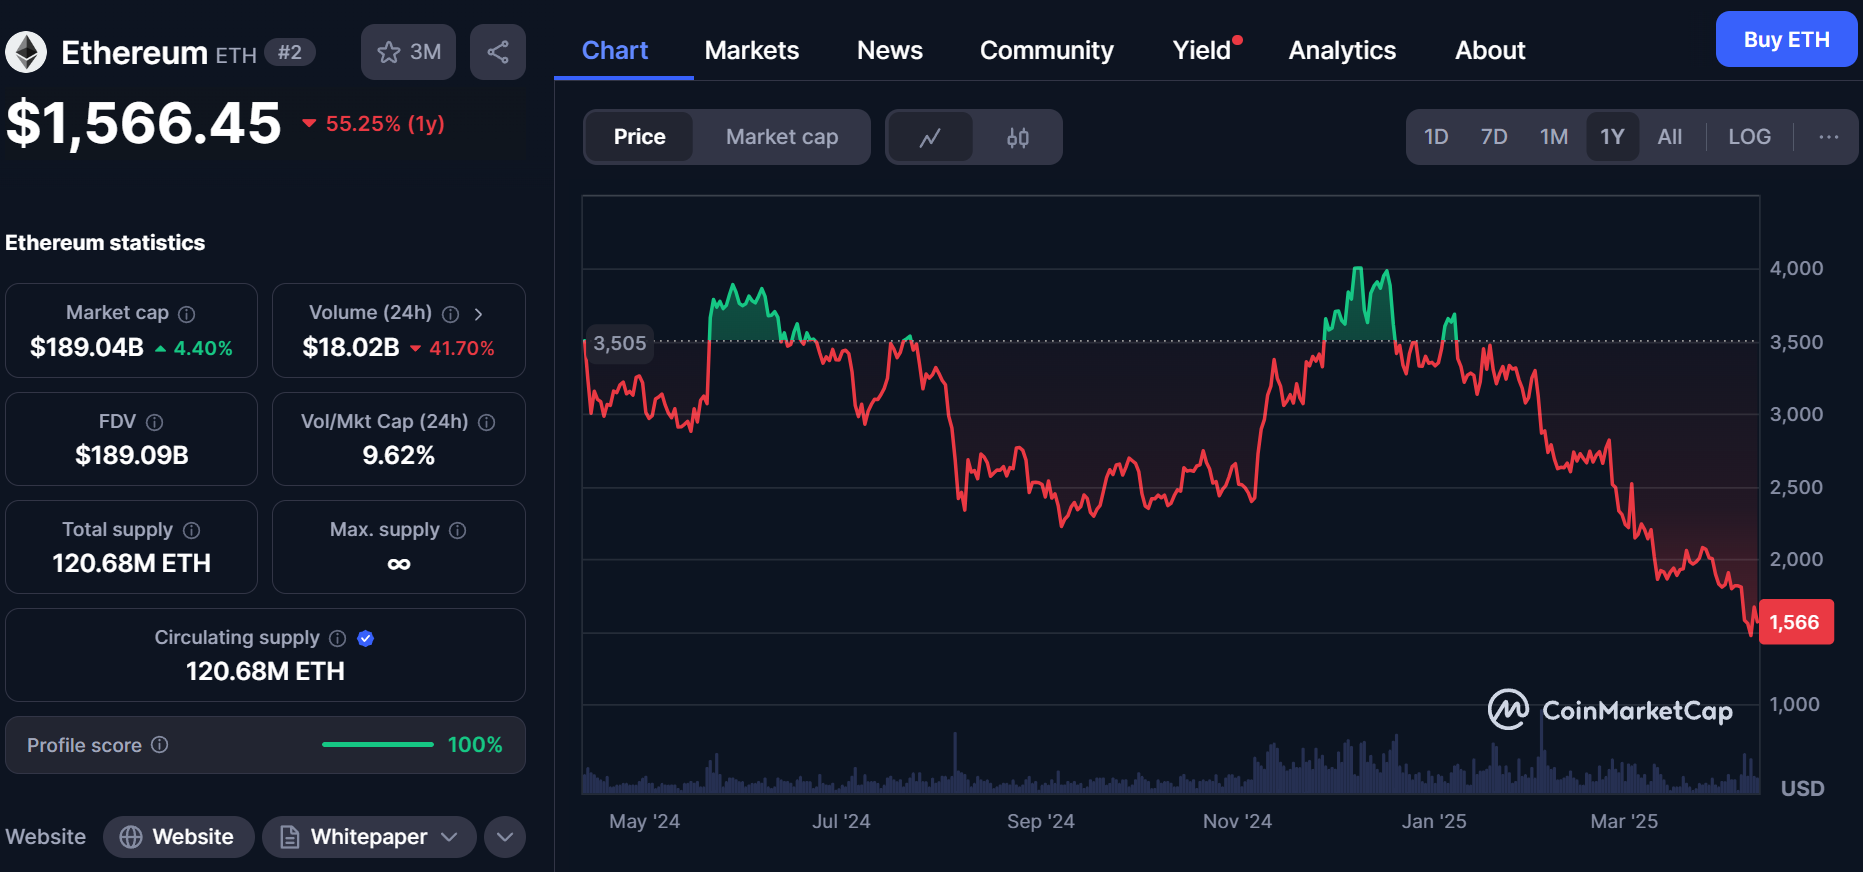
Task: Toggle chart to Market cap view
Action: pos(781,137)
